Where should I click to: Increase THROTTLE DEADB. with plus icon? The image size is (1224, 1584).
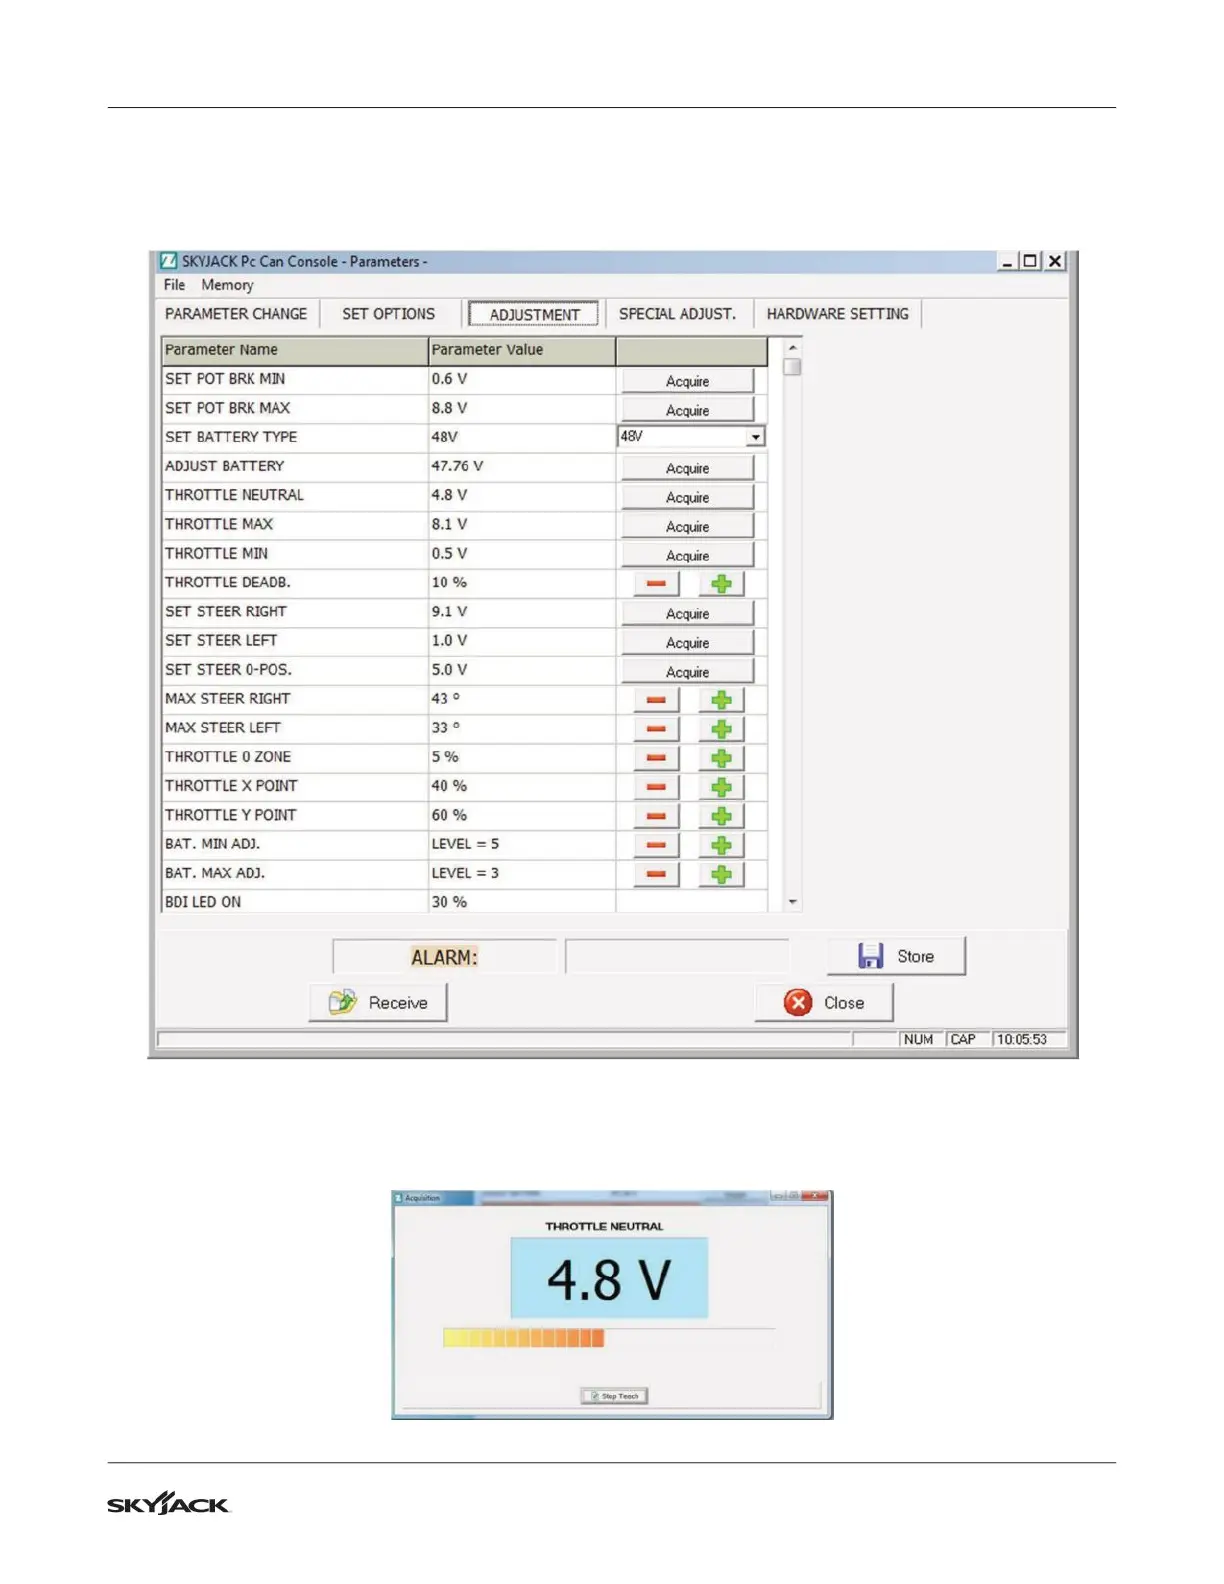click(721, 583)
